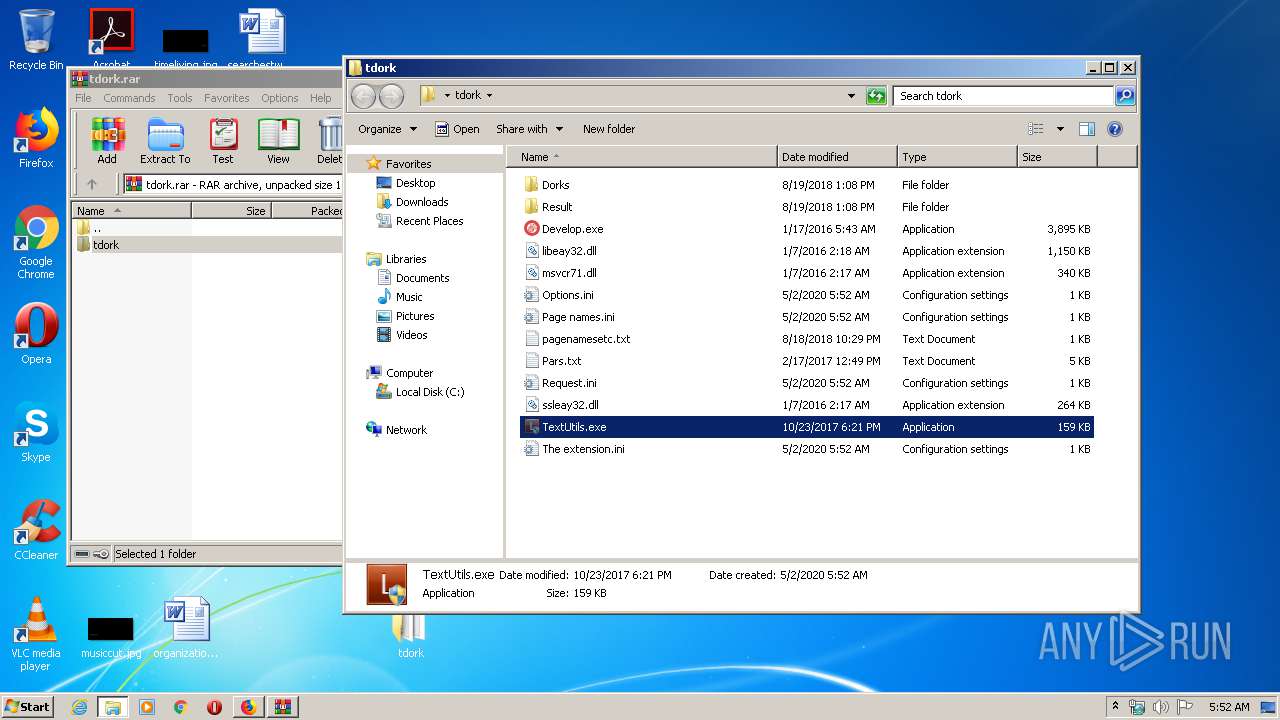
Task: Open the Commands menu in WinRAR
Action: (129, 98)
